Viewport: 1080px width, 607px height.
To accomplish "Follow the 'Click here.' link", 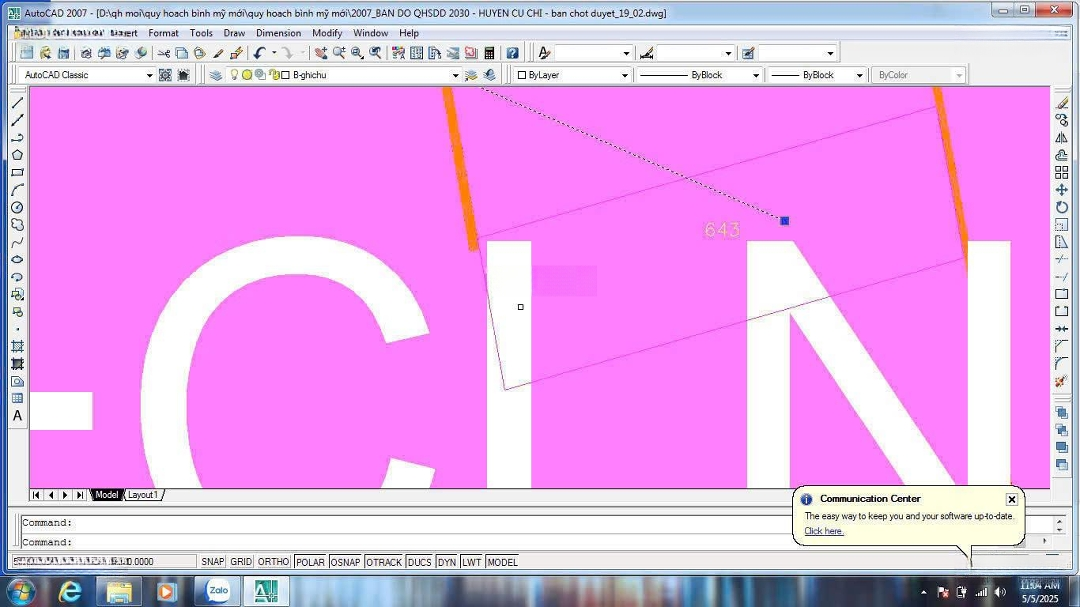I will pyautogui.click(x=823, y=531).
